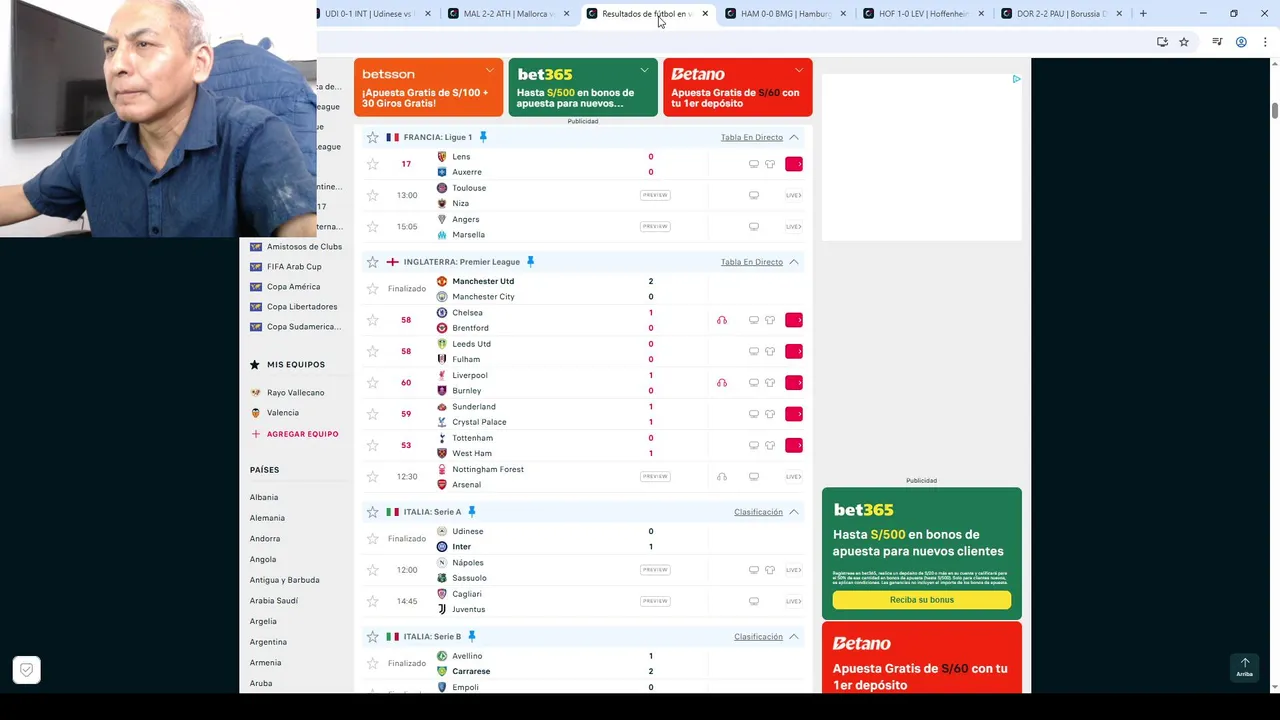
Task: Open Tabla En Directo for Premier League
Action: click(752, 262)
